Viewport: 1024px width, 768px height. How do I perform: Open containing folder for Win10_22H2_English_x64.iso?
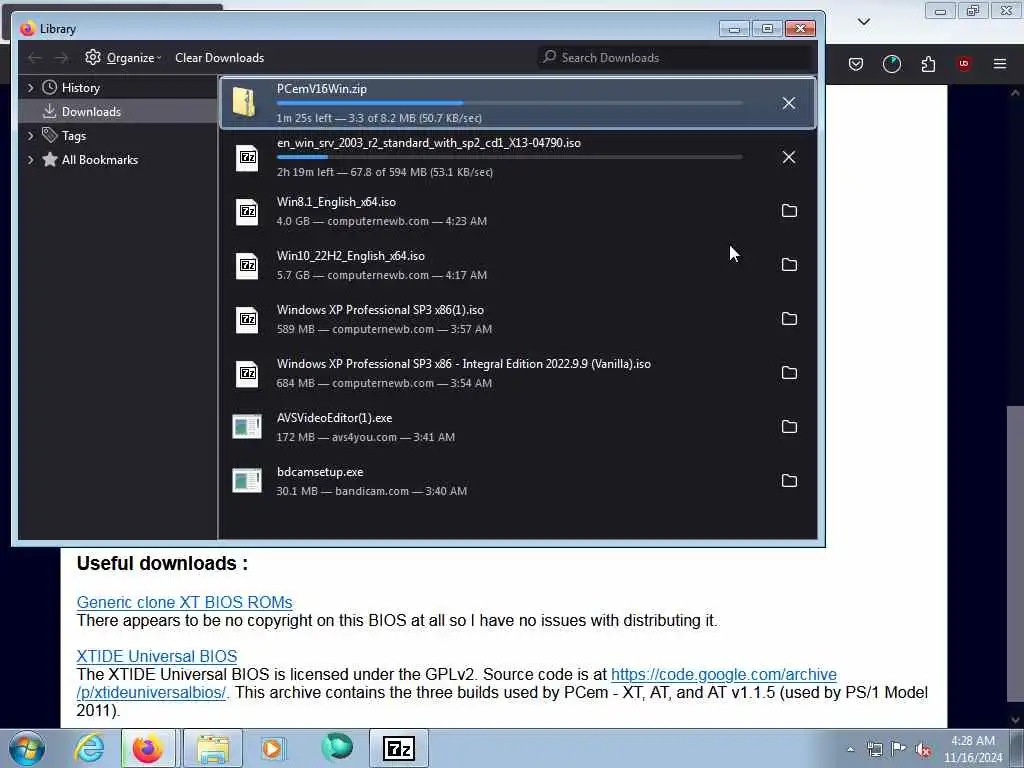789,264
